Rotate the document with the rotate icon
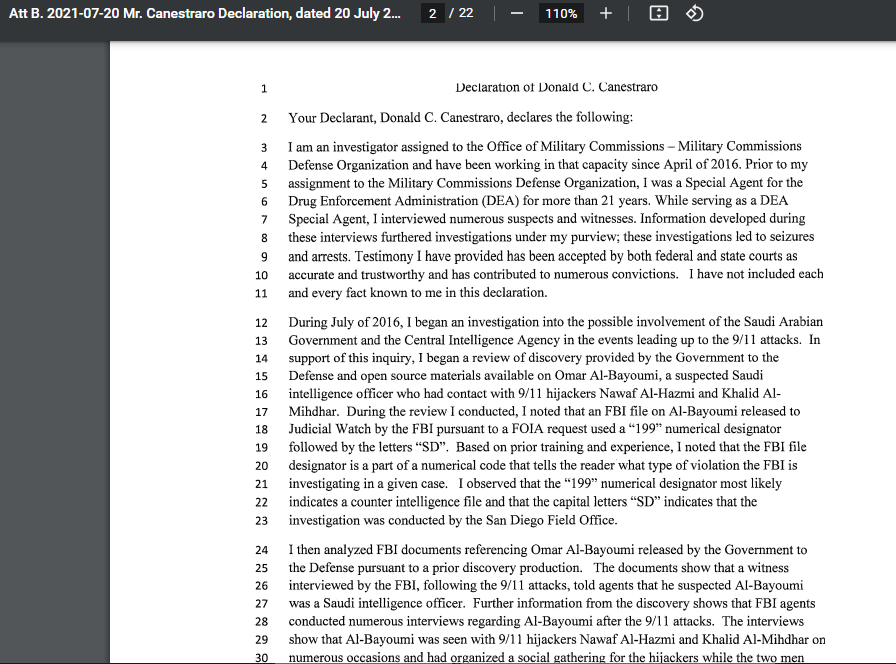 click(694, 13)
